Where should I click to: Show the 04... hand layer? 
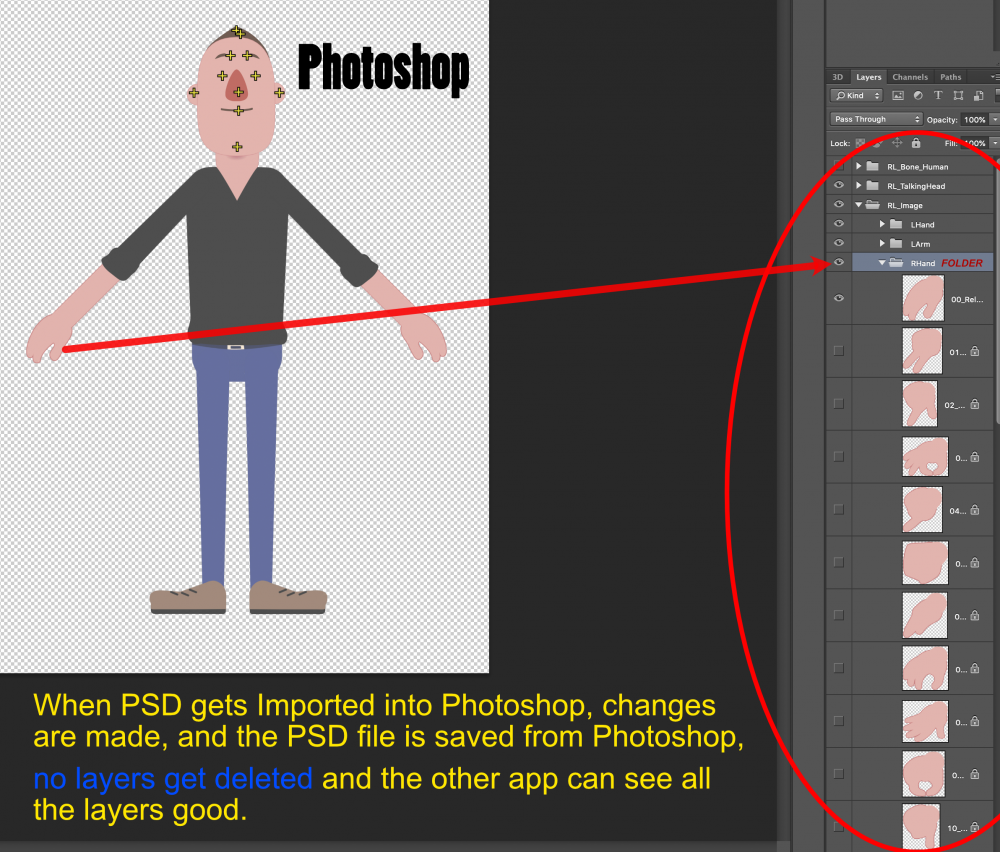point(839,510)
